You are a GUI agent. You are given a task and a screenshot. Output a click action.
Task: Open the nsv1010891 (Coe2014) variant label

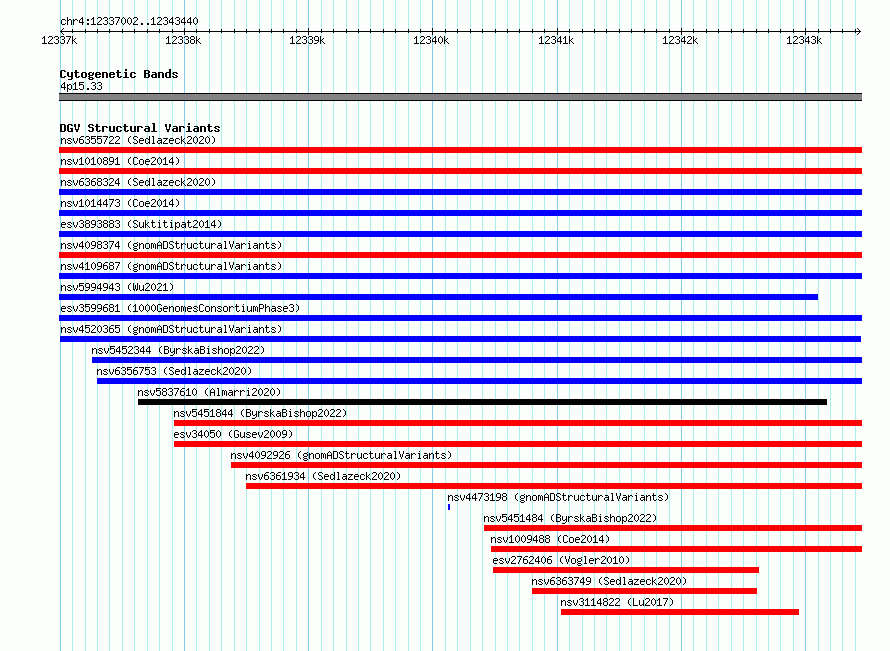[x=120, y=161]
